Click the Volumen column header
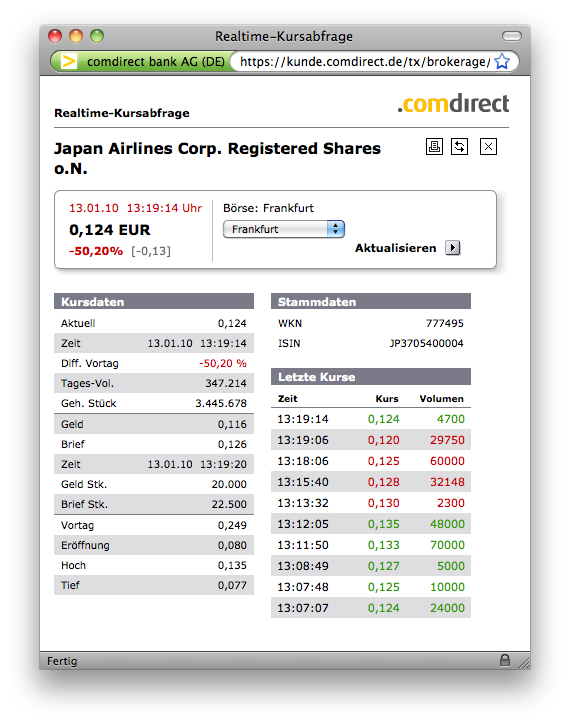Viewport: 570px width, 724px height. tap(441, 398)
